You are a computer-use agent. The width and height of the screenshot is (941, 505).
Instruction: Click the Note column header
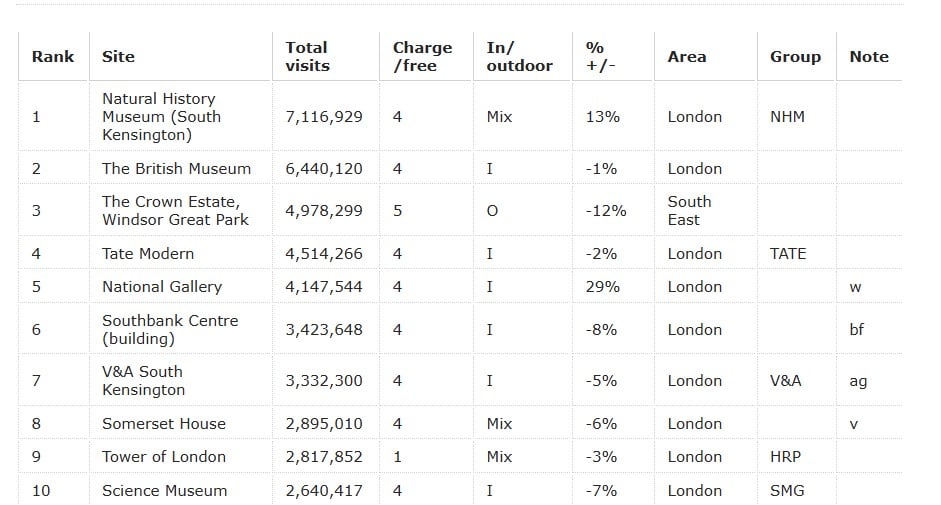[x=869, y=56]
